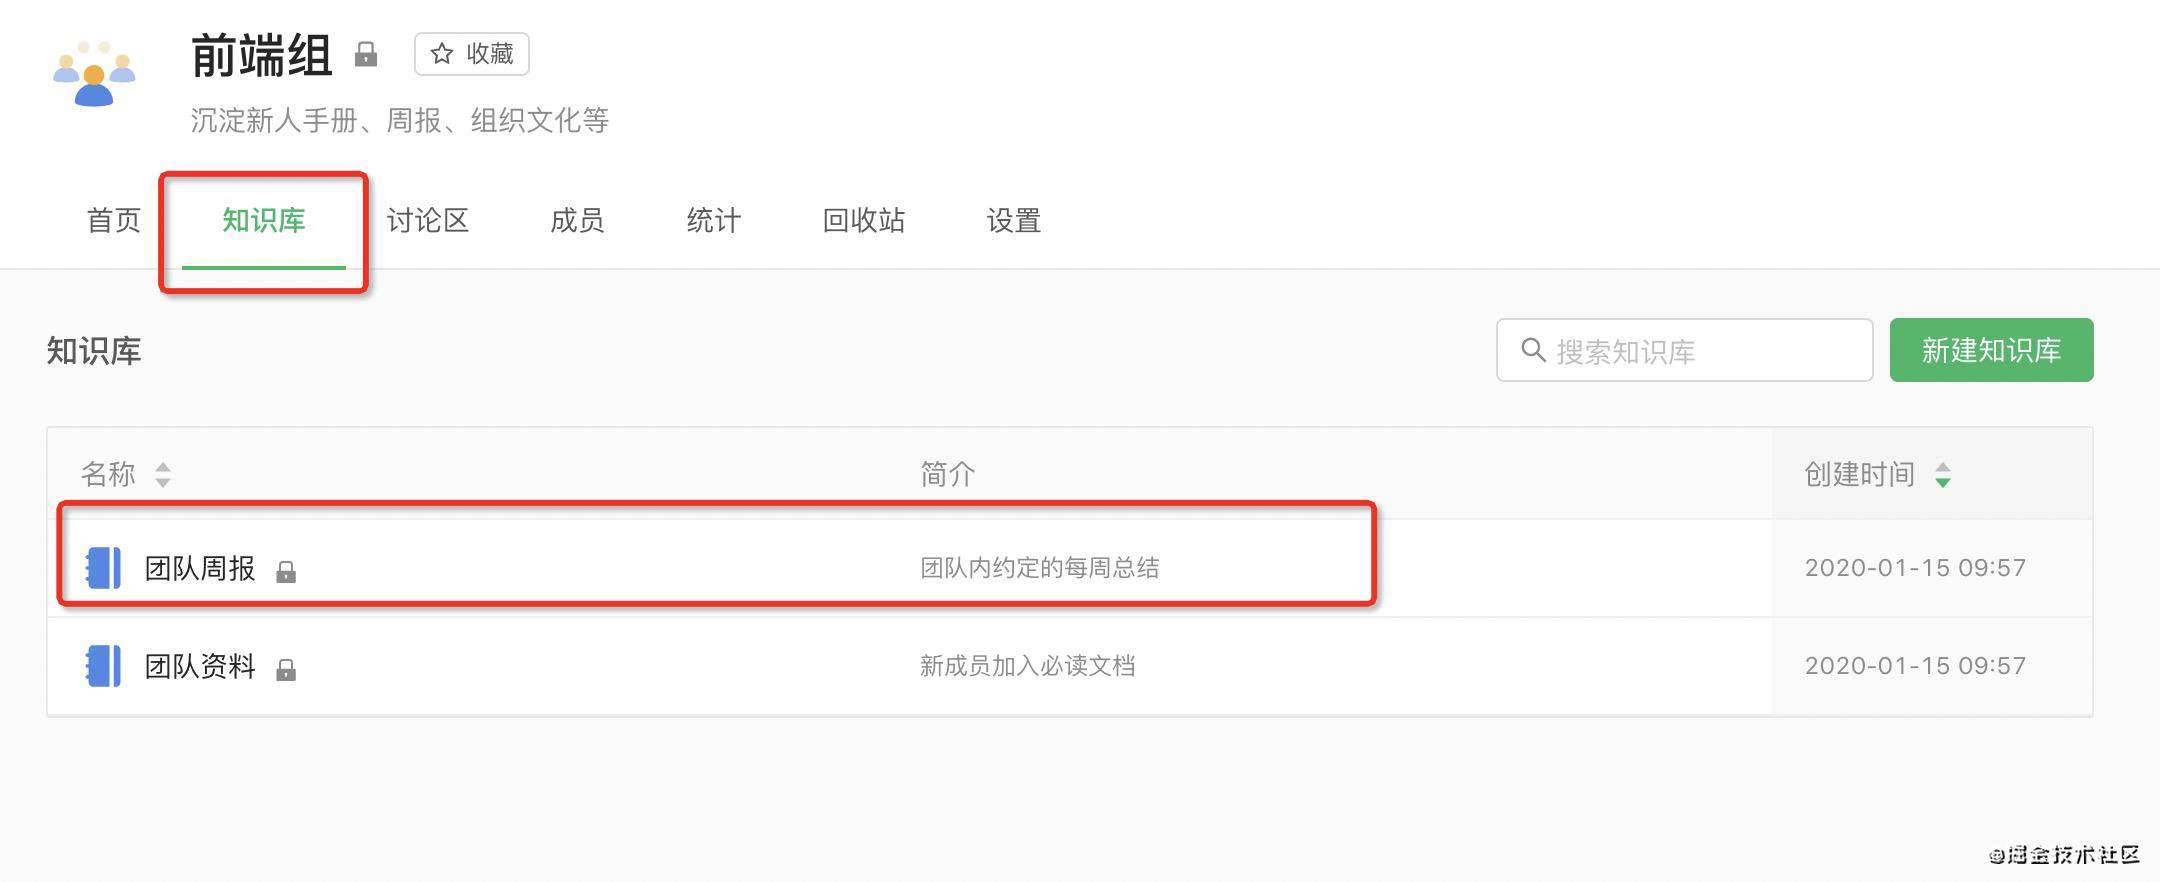Viewport: 2160px width, 882px height.
Task: Focus the 搜索知识库 search field
Action: [1684, 350]
